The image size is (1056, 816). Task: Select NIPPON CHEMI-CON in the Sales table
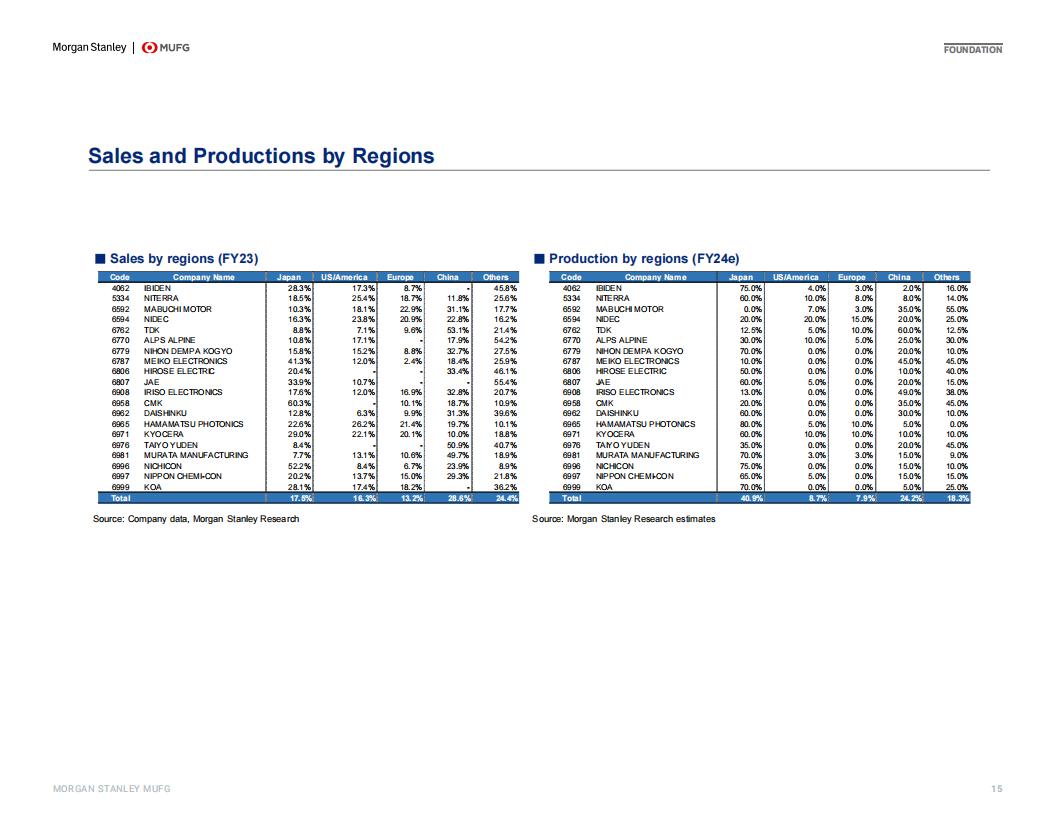[183, 476]
